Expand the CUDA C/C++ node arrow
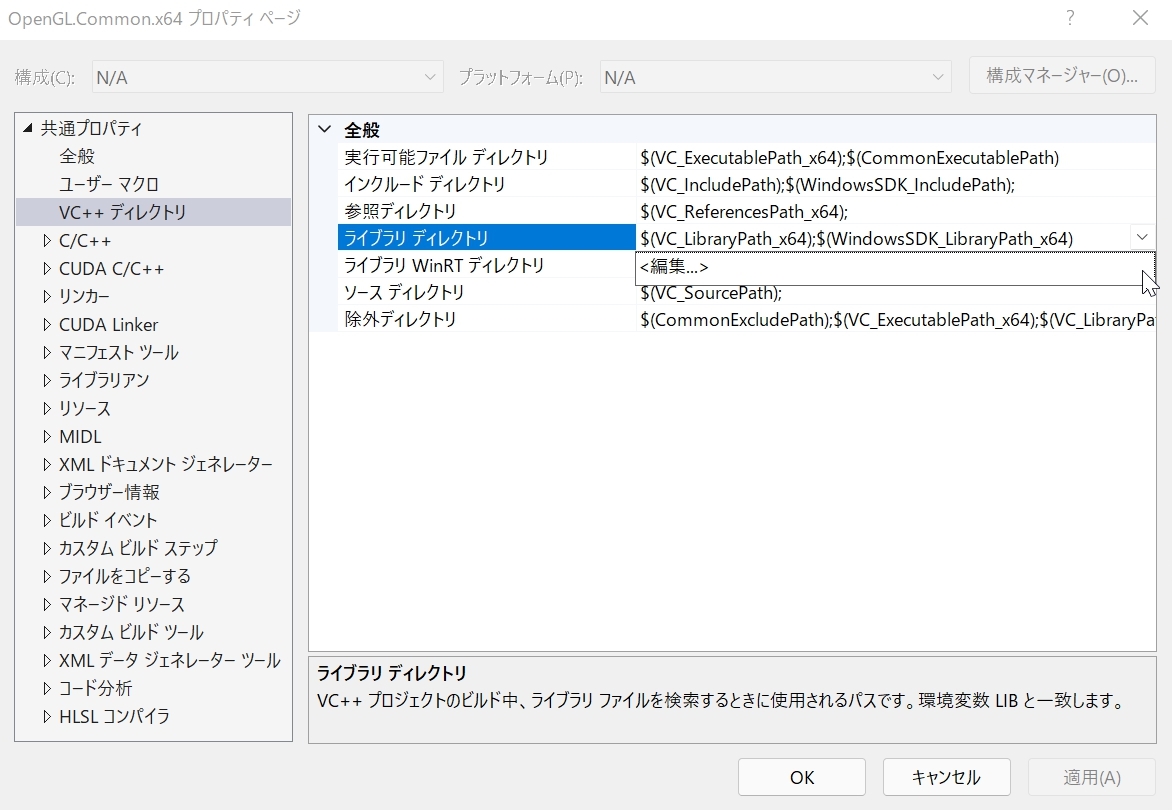 point(46,269)
